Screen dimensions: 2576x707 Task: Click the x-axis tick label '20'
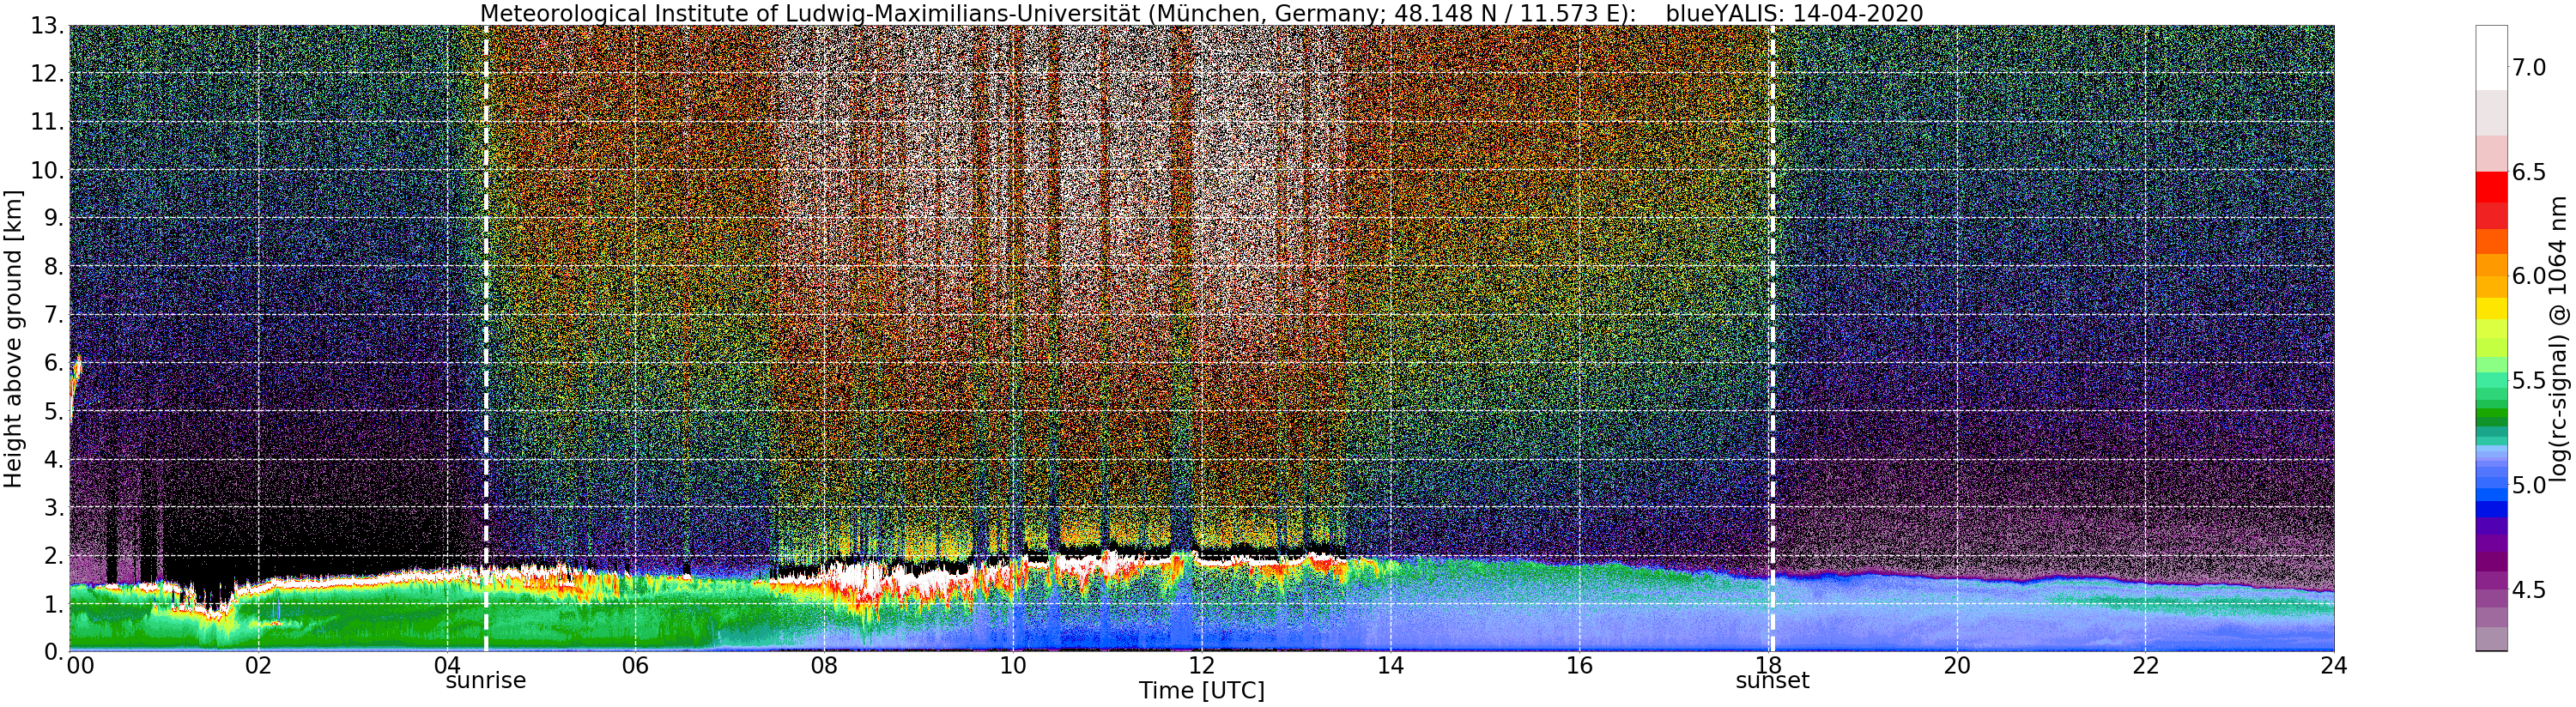tap(1956, 665)
